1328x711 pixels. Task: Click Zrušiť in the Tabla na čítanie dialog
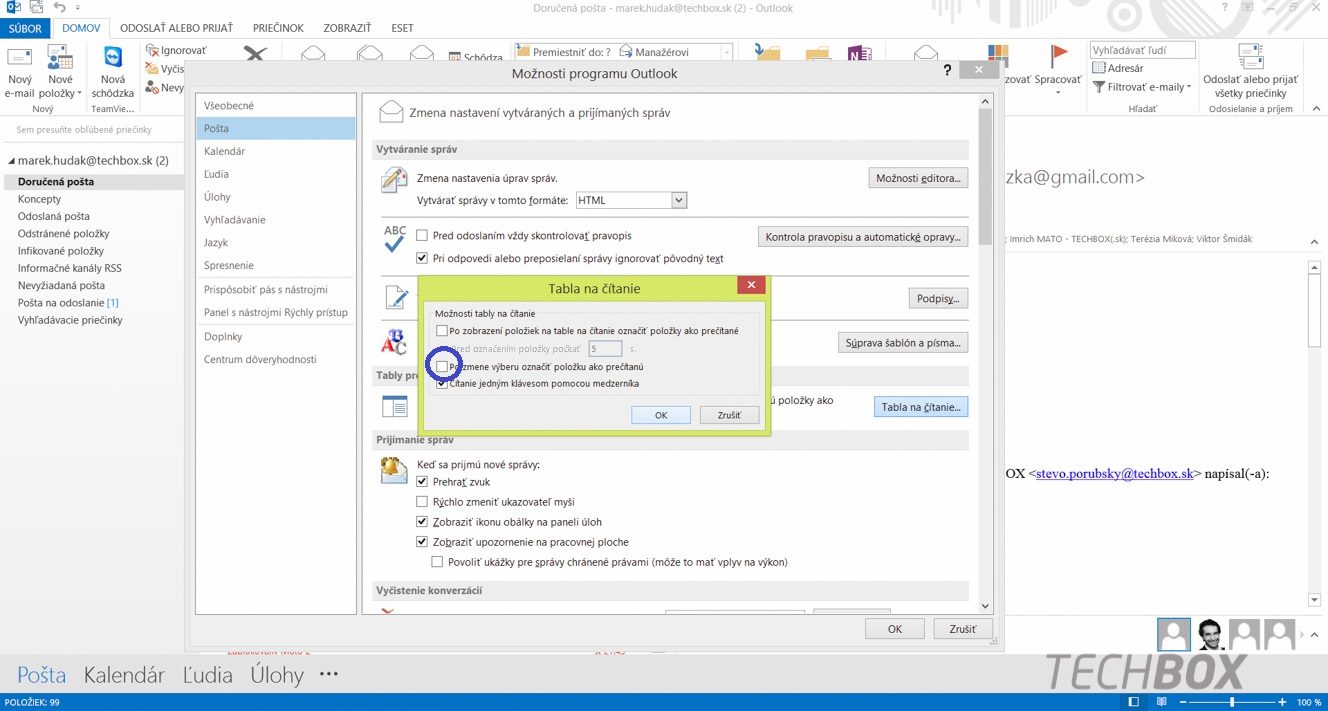(x=729, y=415)
